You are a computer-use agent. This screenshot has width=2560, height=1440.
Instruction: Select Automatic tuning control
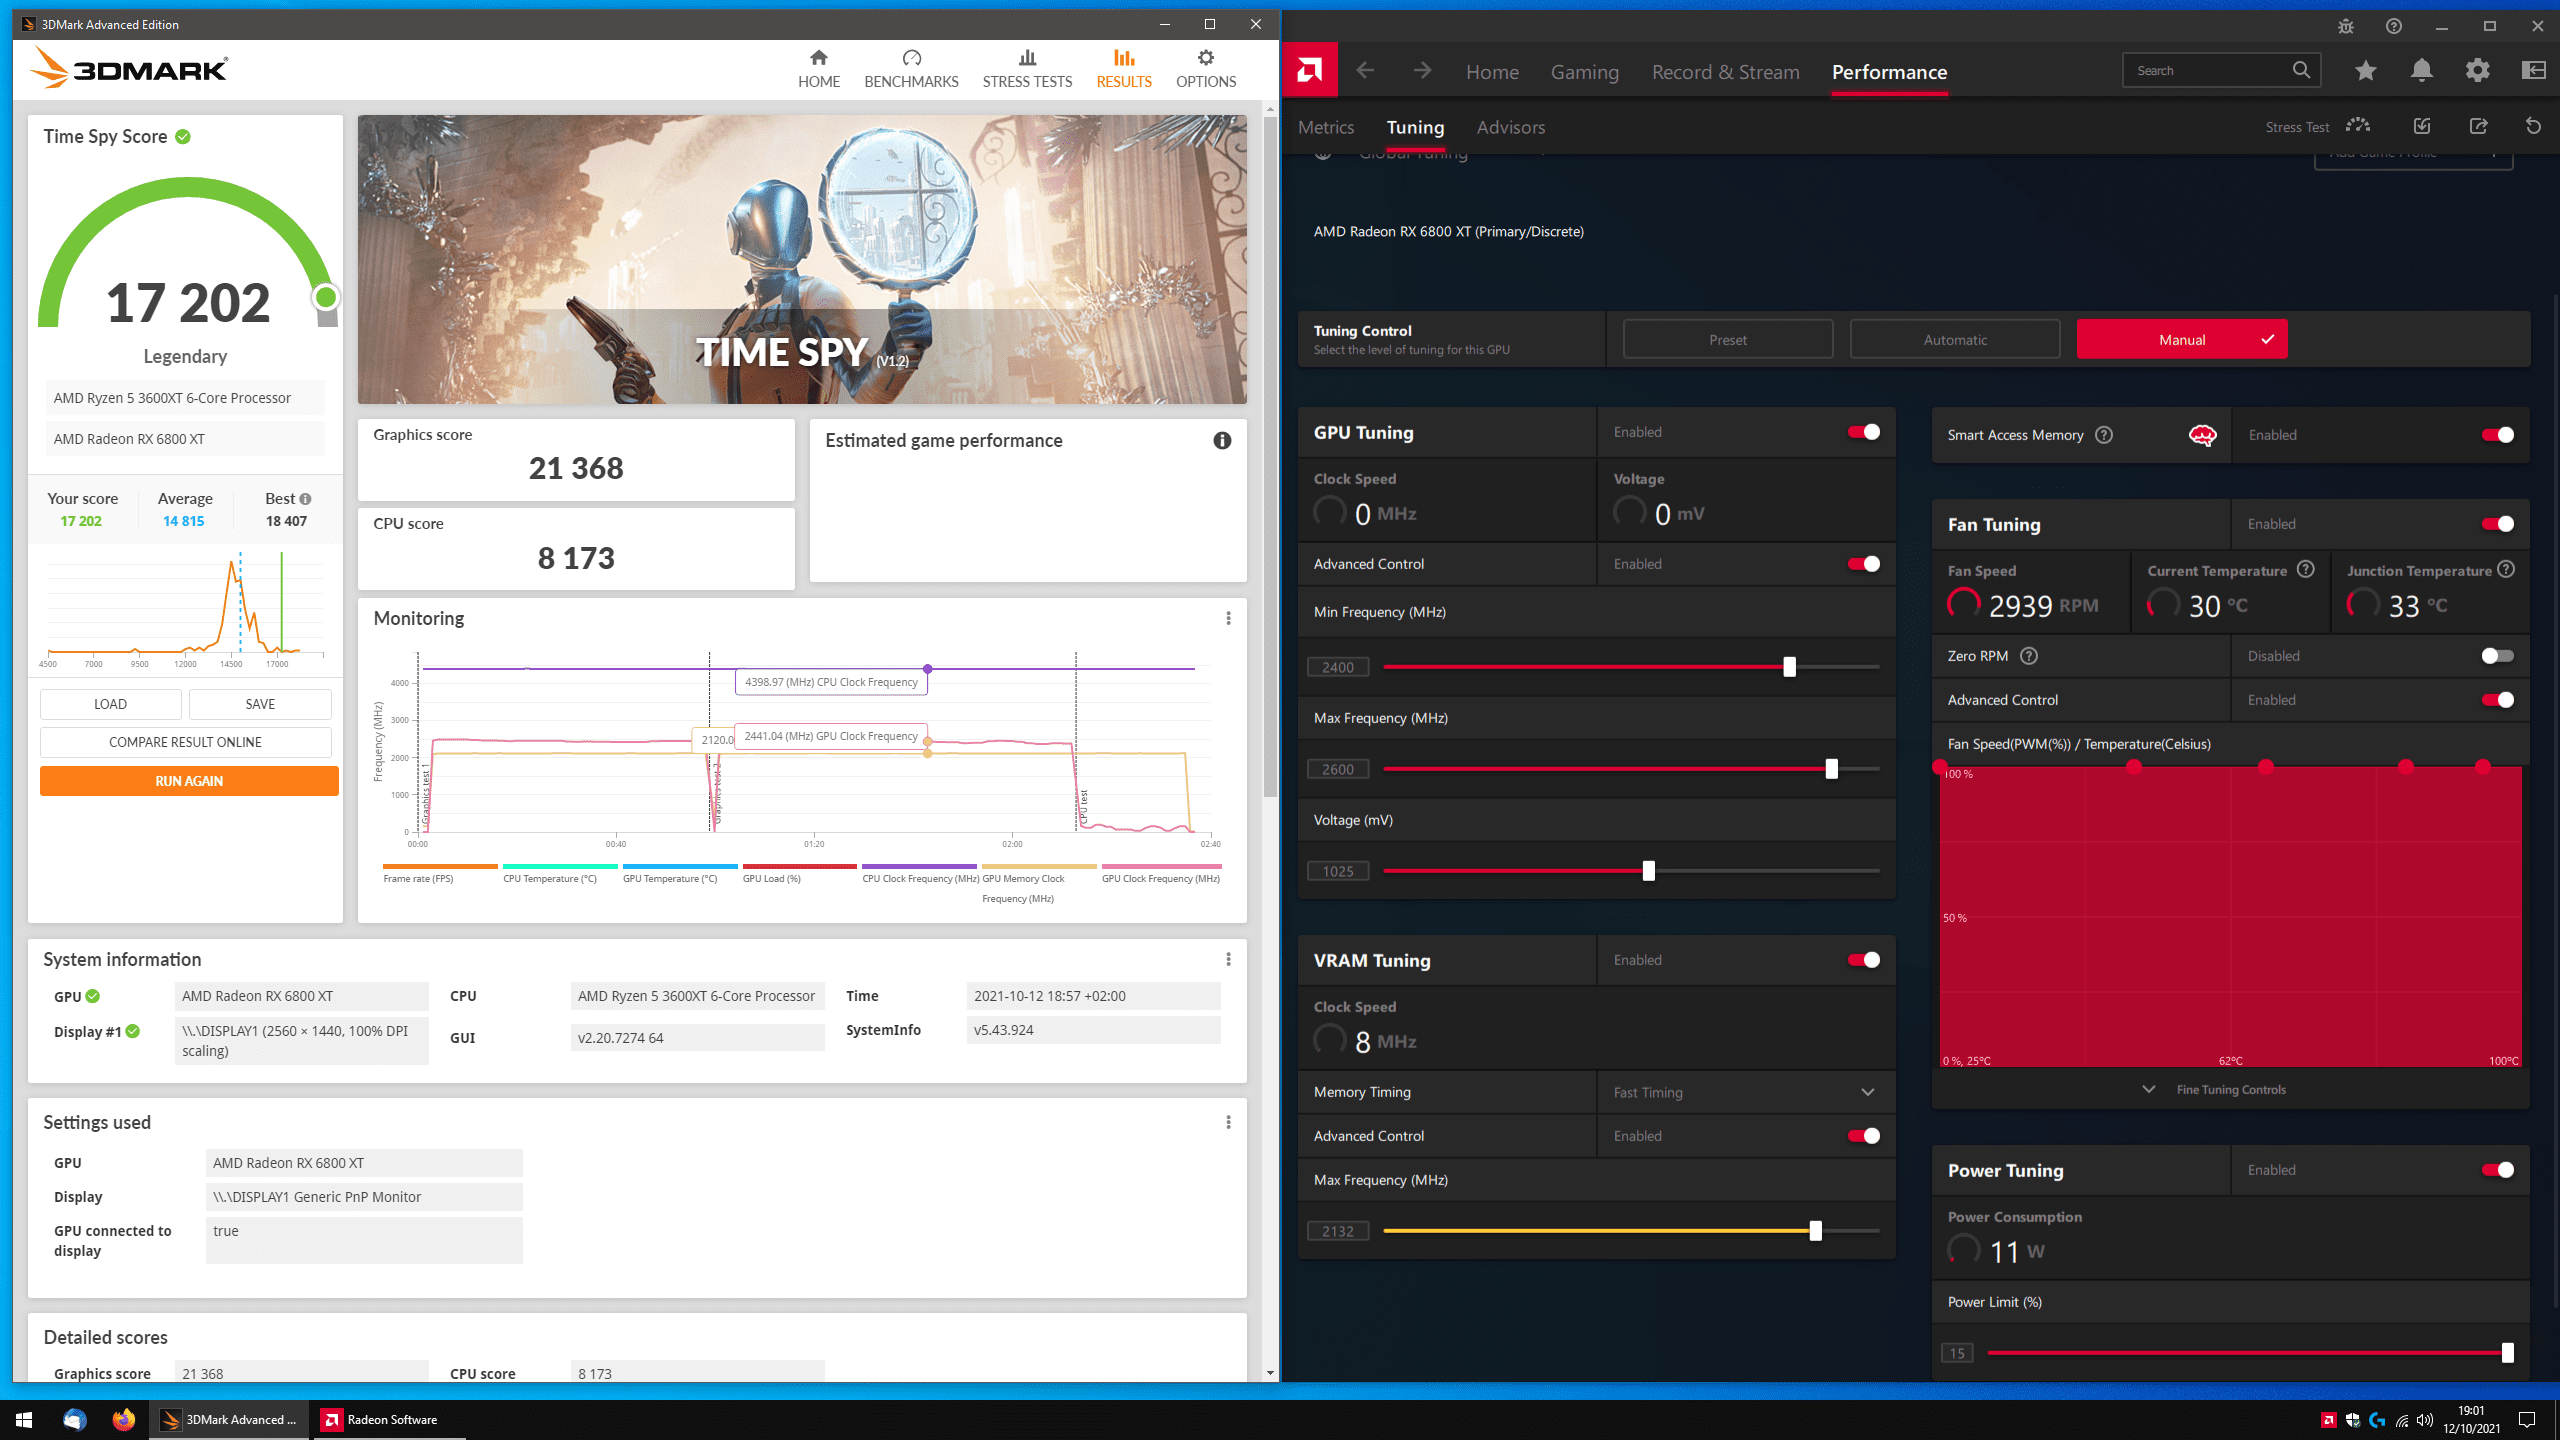point(1955,339)
